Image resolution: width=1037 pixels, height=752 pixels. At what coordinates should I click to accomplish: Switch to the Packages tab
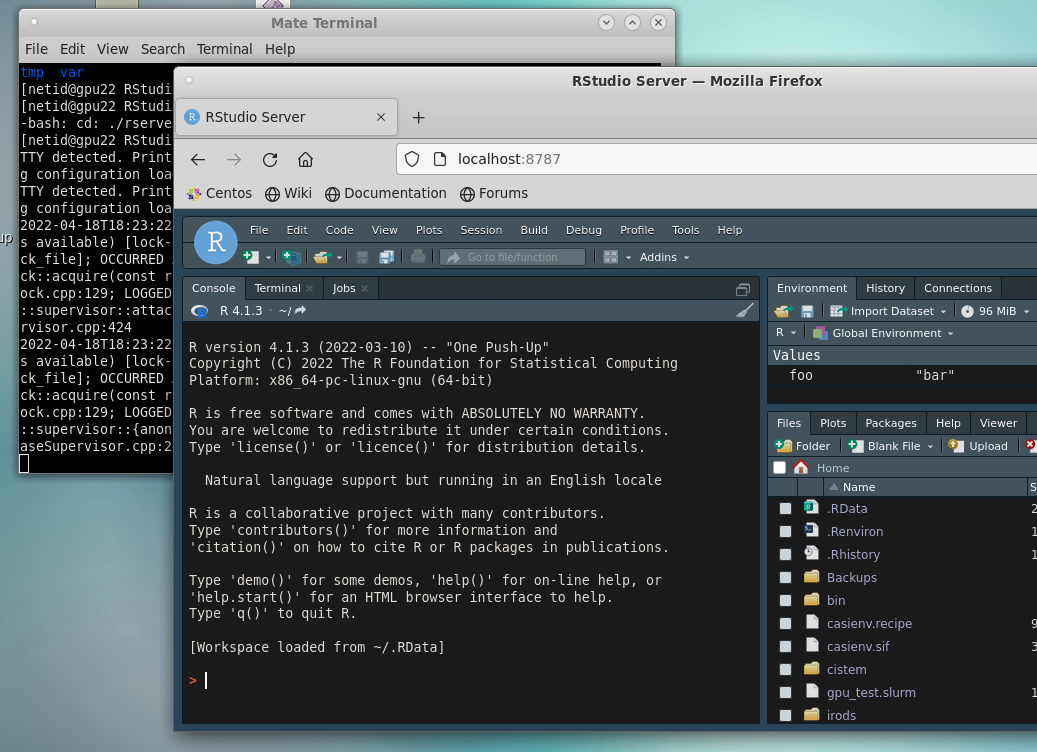click(x=891, y=423)
